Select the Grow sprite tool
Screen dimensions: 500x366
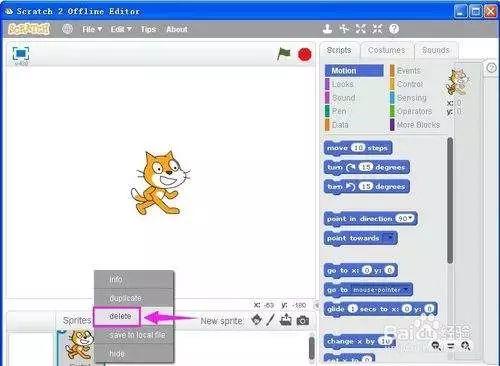click(361, 29)
